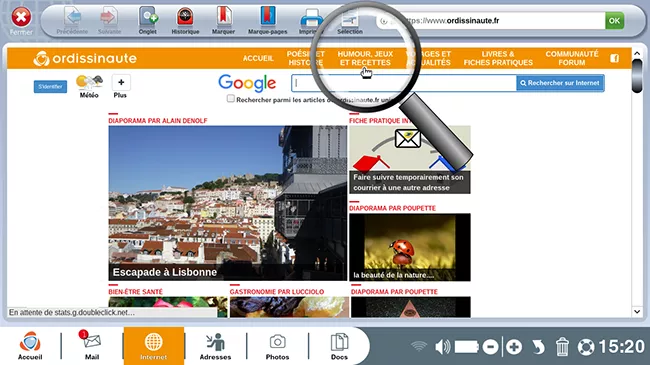Screen dimensions: 650x365
Task: Open the Communauté Forum menu
Action: click(572, 58)
